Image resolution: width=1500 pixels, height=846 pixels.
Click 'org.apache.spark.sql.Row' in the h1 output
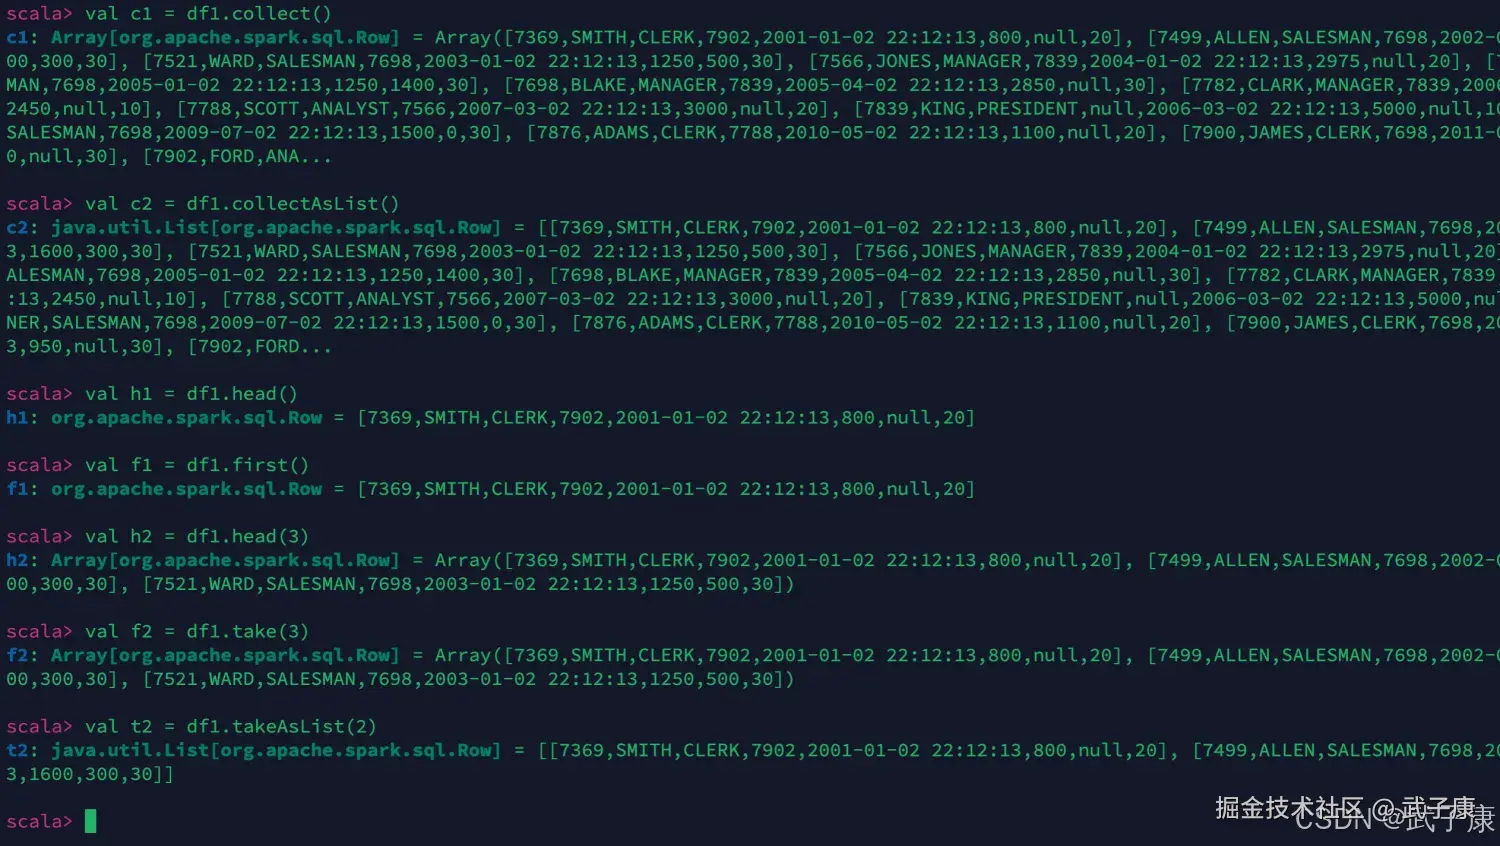click(x=187, y=418)
